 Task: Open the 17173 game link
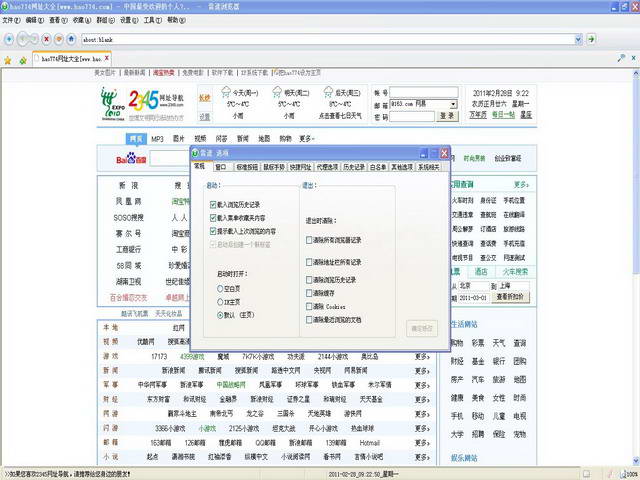[159, 357]
